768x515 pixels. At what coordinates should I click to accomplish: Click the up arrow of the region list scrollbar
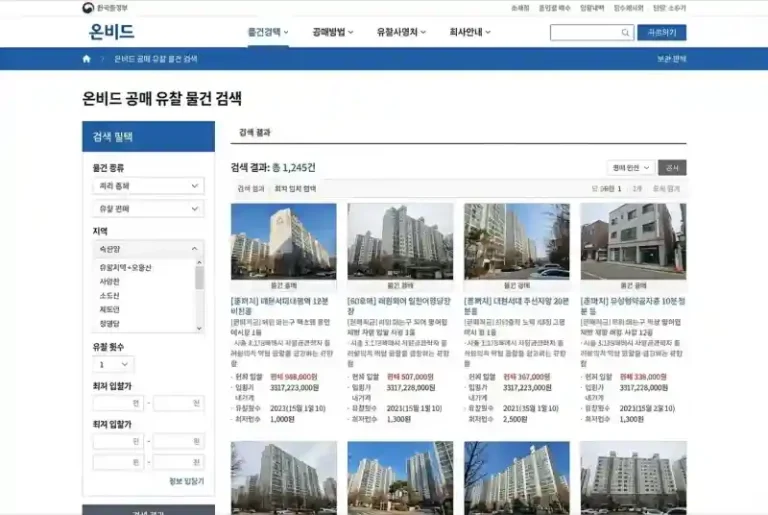(199, 263)
